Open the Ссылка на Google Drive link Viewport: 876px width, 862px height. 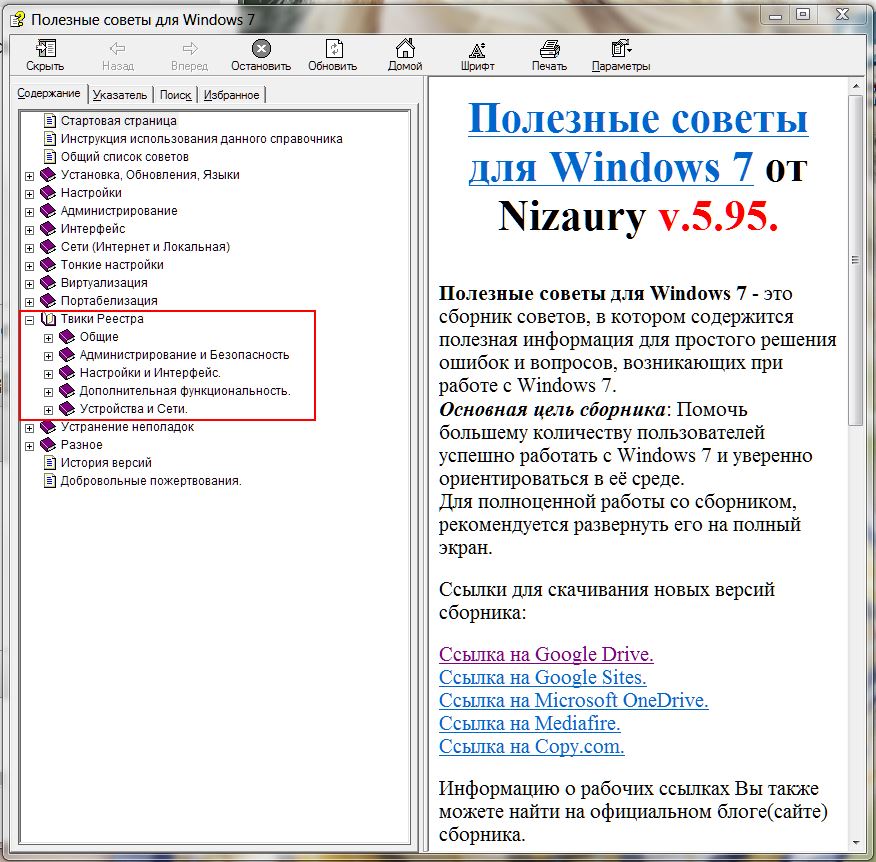546,654
